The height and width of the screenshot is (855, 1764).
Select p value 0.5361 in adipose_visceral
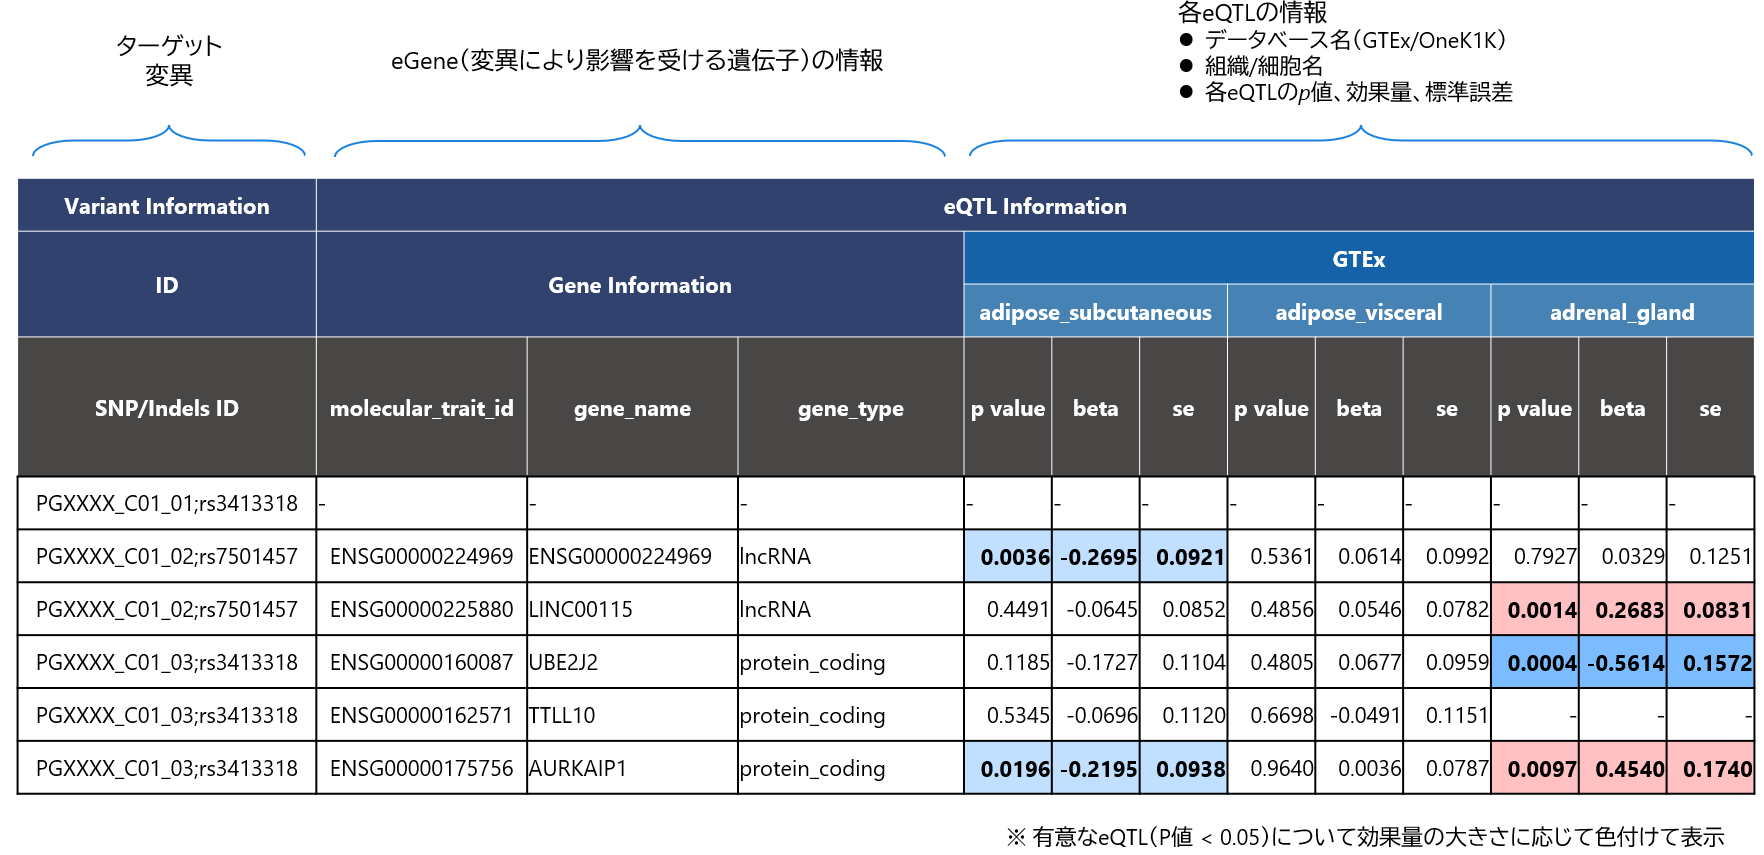[1272, 556]
